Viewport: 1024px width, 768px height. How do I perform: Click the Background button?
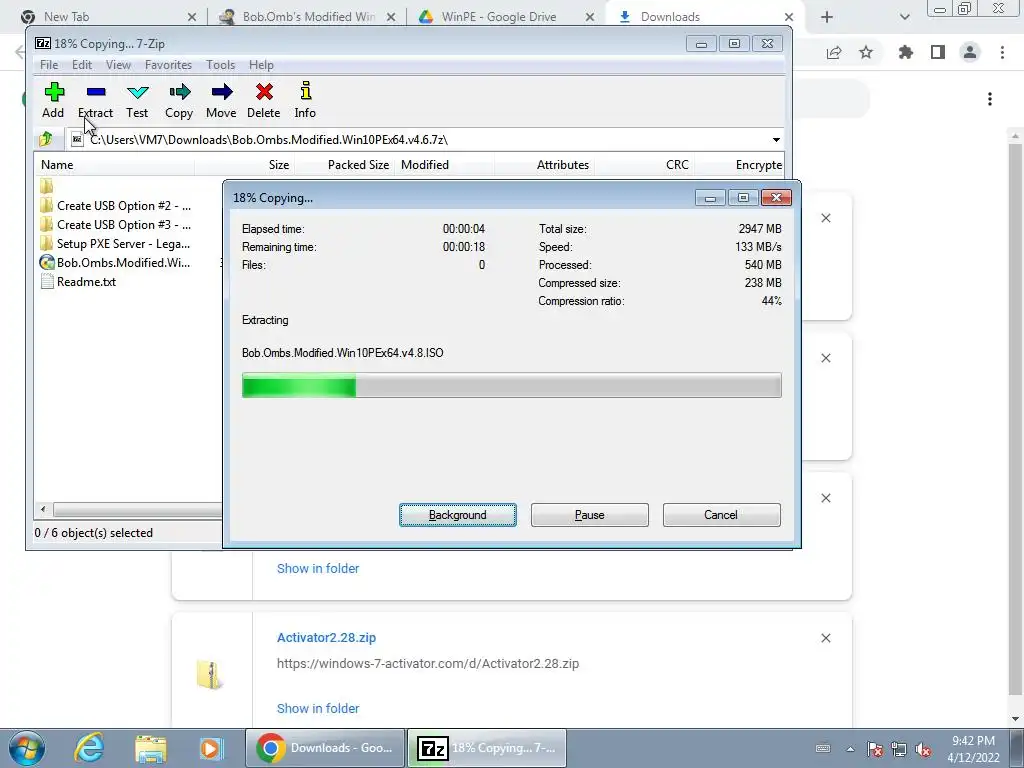(x=458, y=515)
